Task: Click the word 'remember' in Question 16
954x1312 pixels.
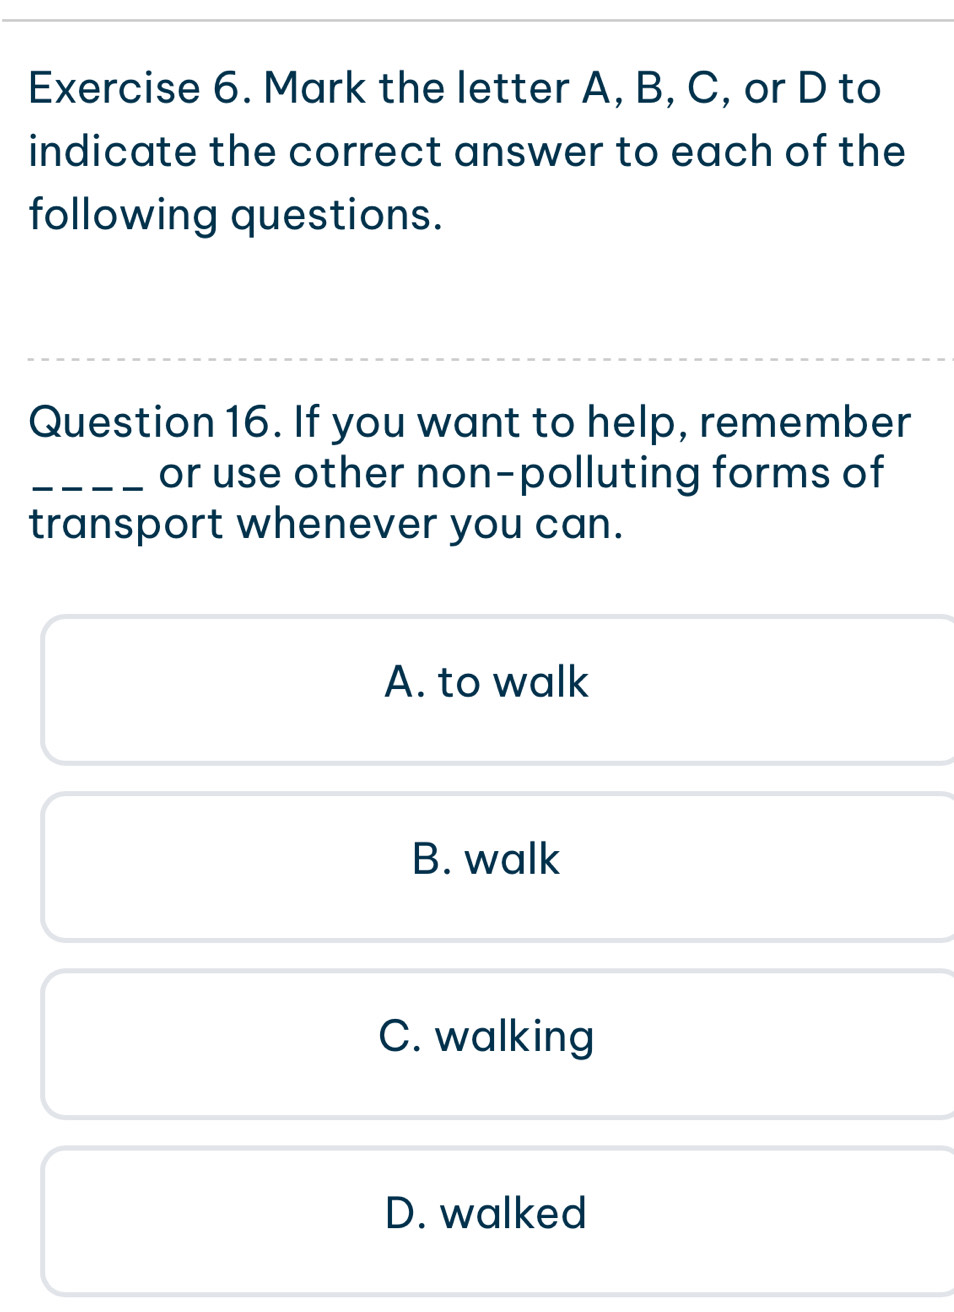Action: (x=805, y=422)
